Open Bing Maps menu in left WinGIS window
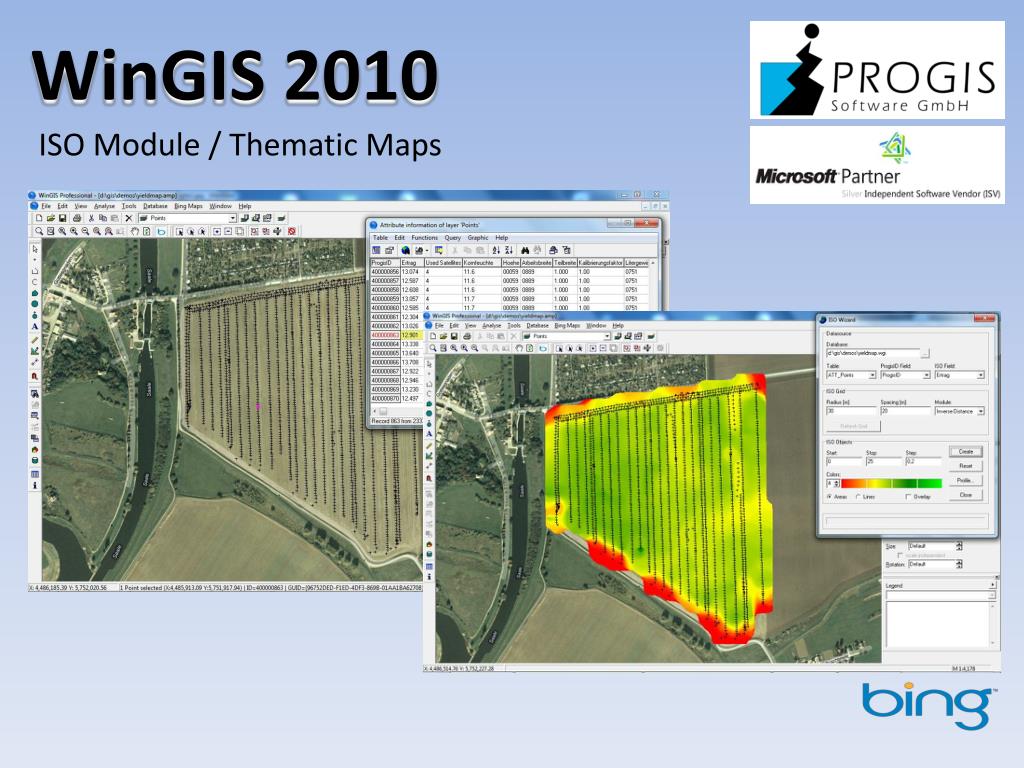This screenshot has height=768, width=1024. click(189, 206)
